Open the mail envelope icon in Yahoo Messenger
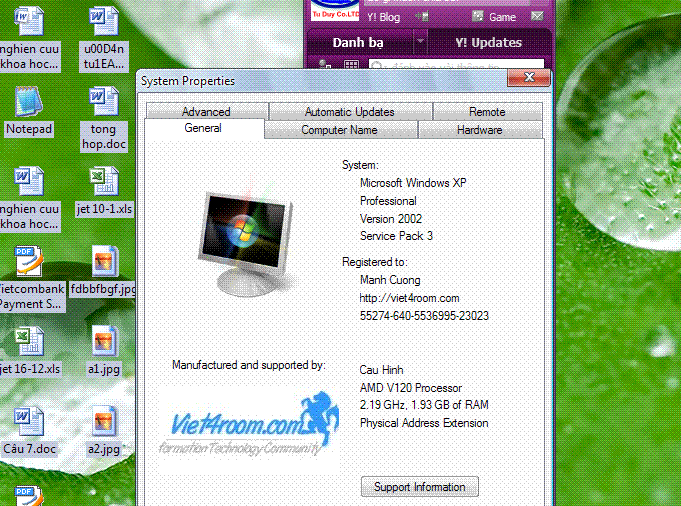The width and height of the screenshot is (681, 506). [x=537, y=17]
